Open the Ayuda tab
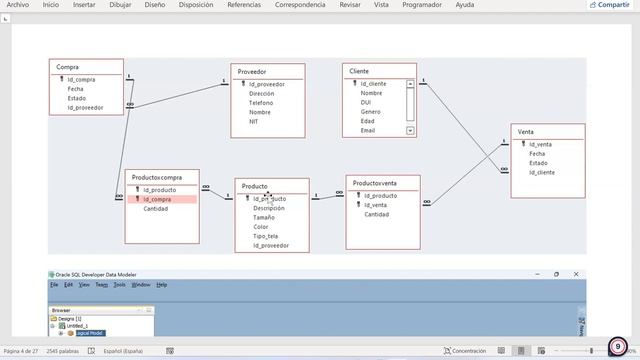The image size is (640, 360). (x=464, y=5)
